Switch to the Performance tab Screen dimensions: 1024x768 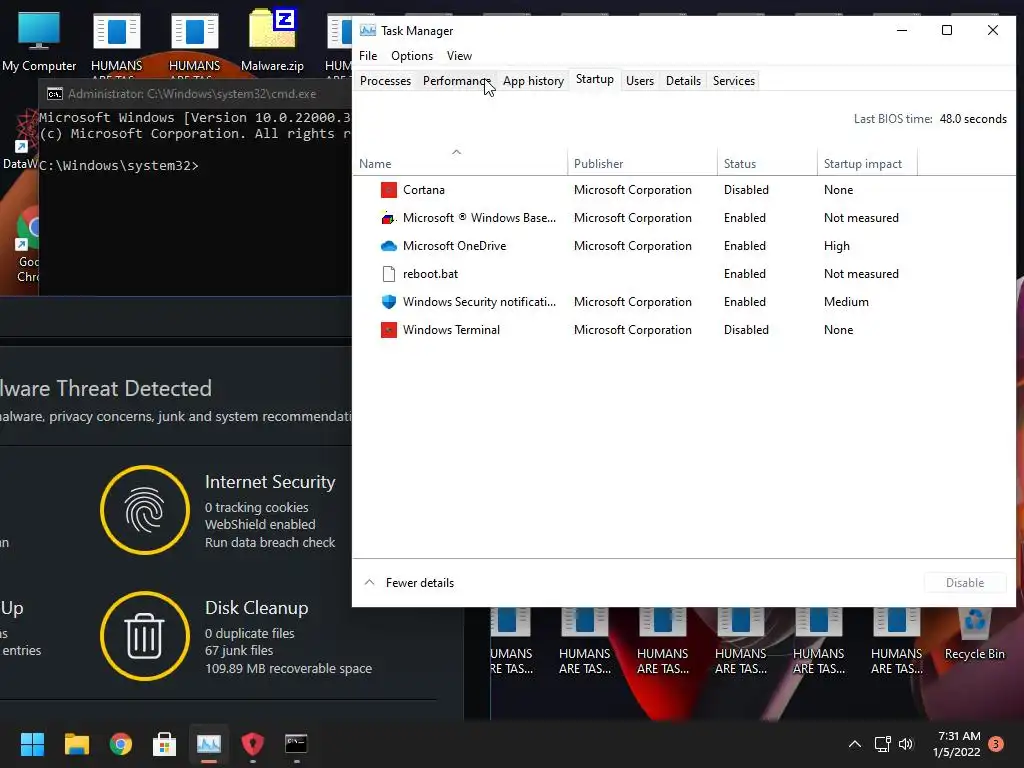(456, 81)
